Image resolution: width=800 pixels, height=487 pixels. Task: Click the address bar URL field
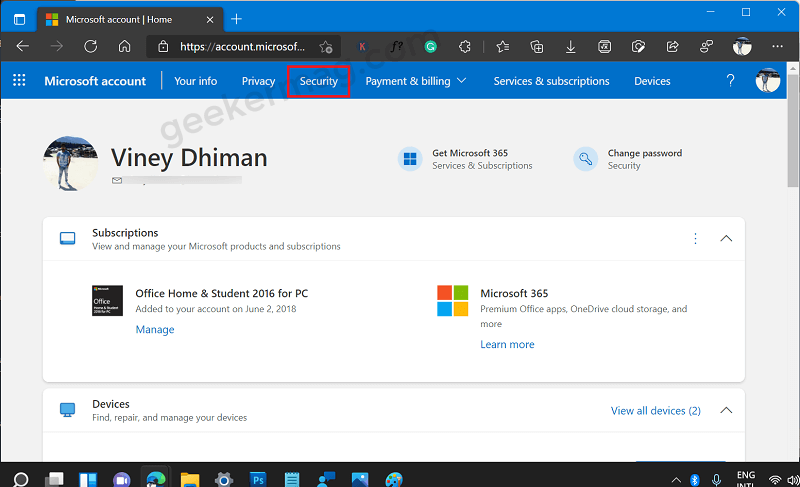(242, 47)
